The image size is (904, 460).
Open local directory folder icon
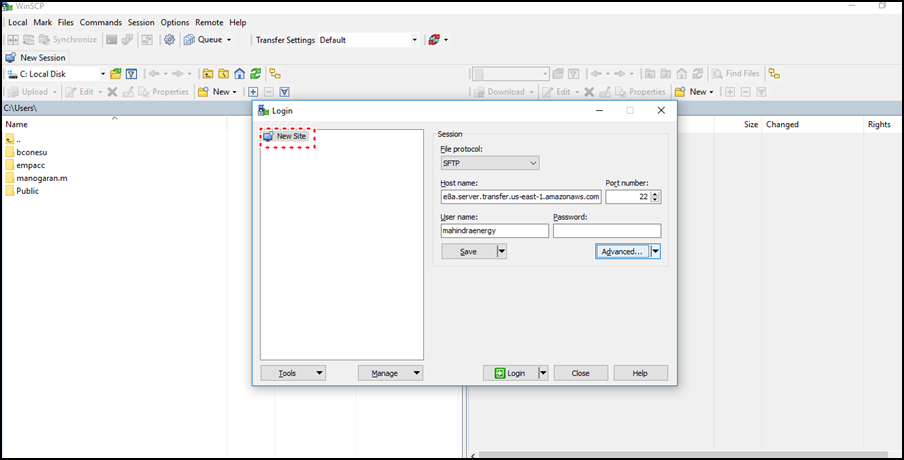tap(116, 74)
